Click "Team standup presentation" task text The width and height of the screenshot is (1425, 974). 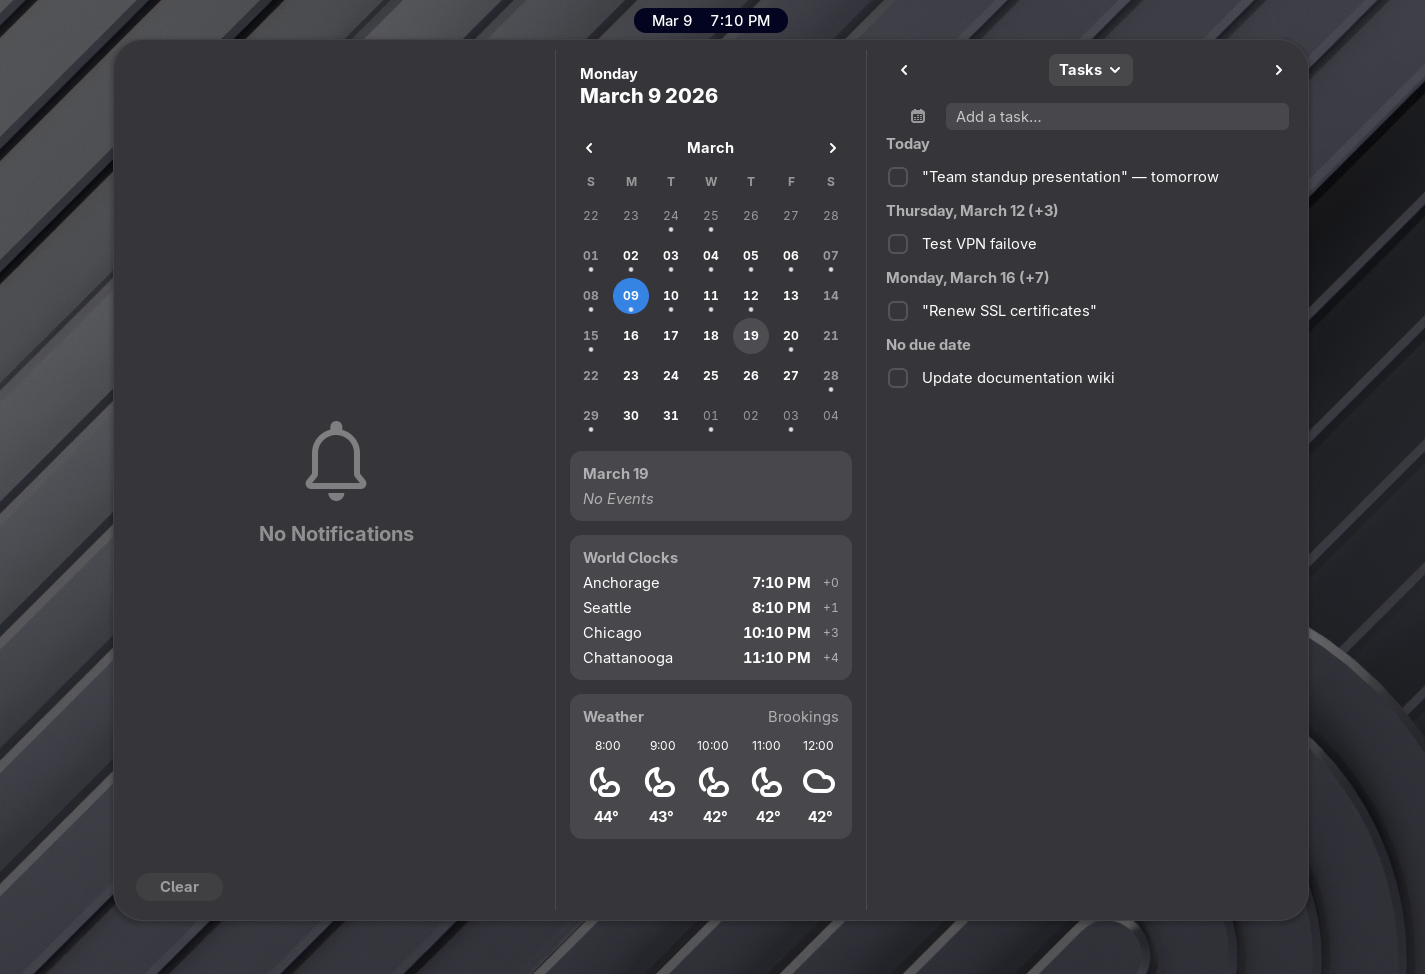[x=1070, y=177]
